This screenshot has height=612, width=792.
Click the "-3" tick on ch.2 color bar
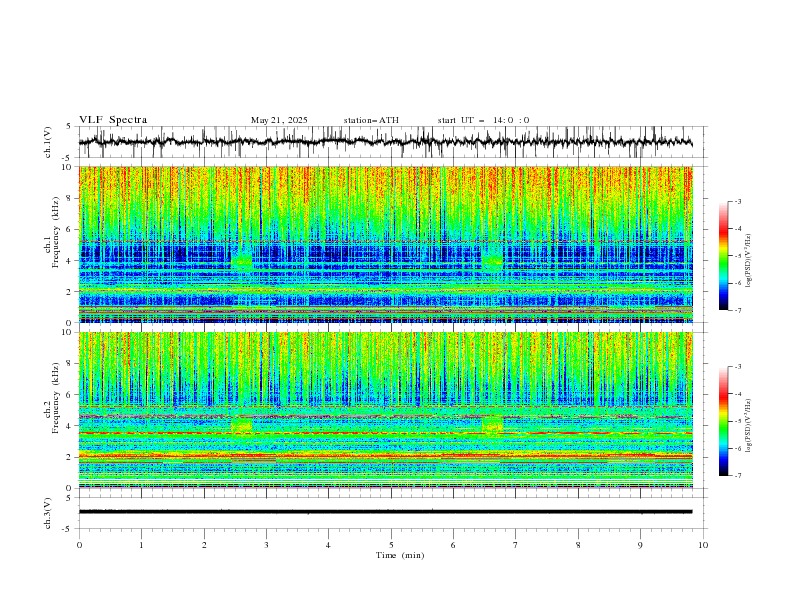click(x=737, y=367)
